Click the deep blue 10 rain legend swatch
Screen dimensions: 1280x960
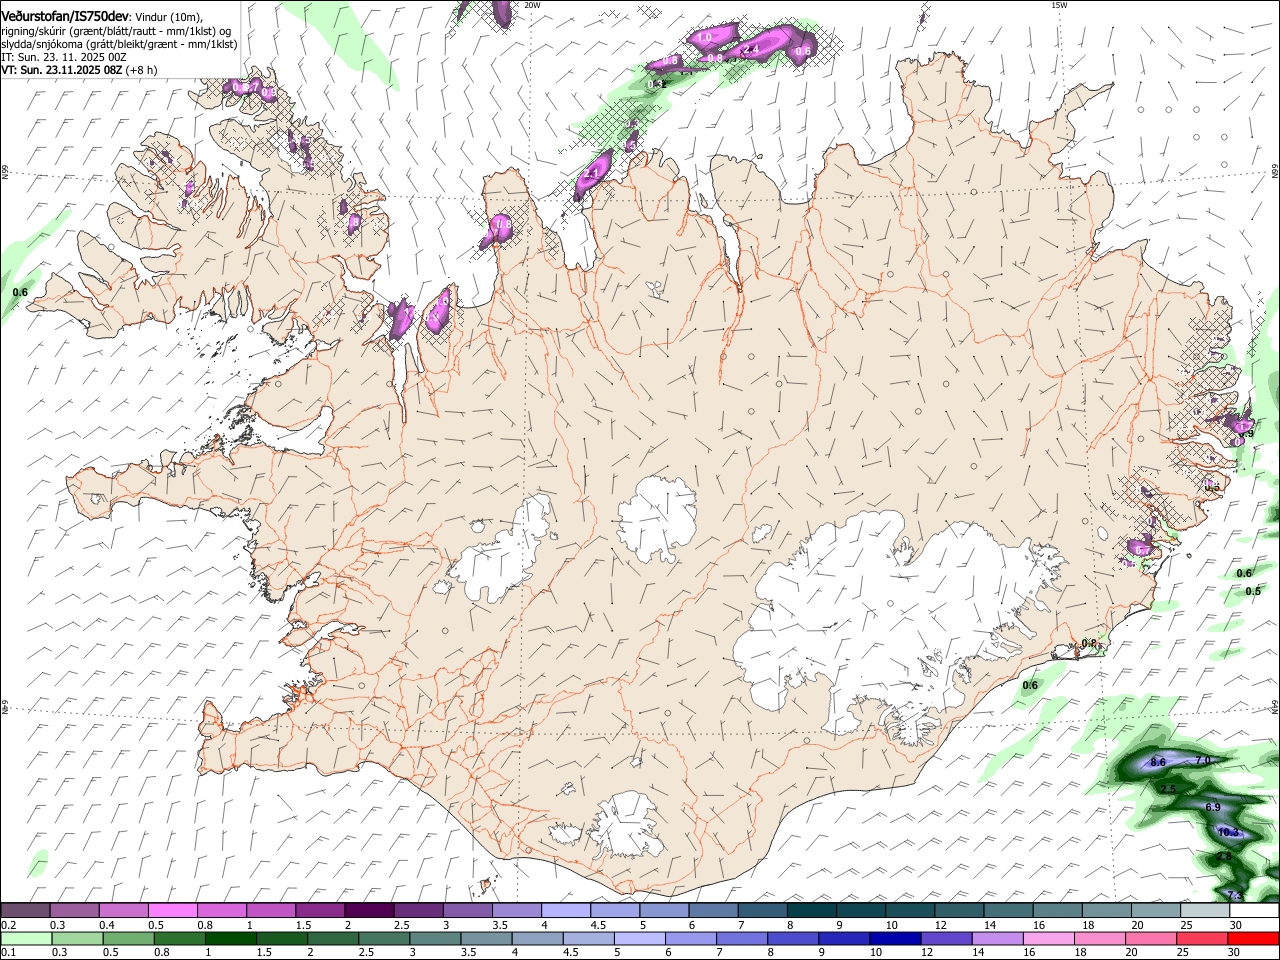(894, 939)
